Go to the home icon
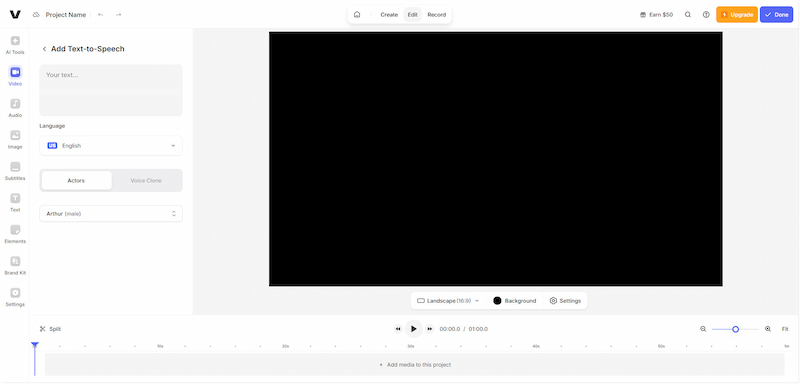This screenshot has width=800, height=384. pos(357,15)
